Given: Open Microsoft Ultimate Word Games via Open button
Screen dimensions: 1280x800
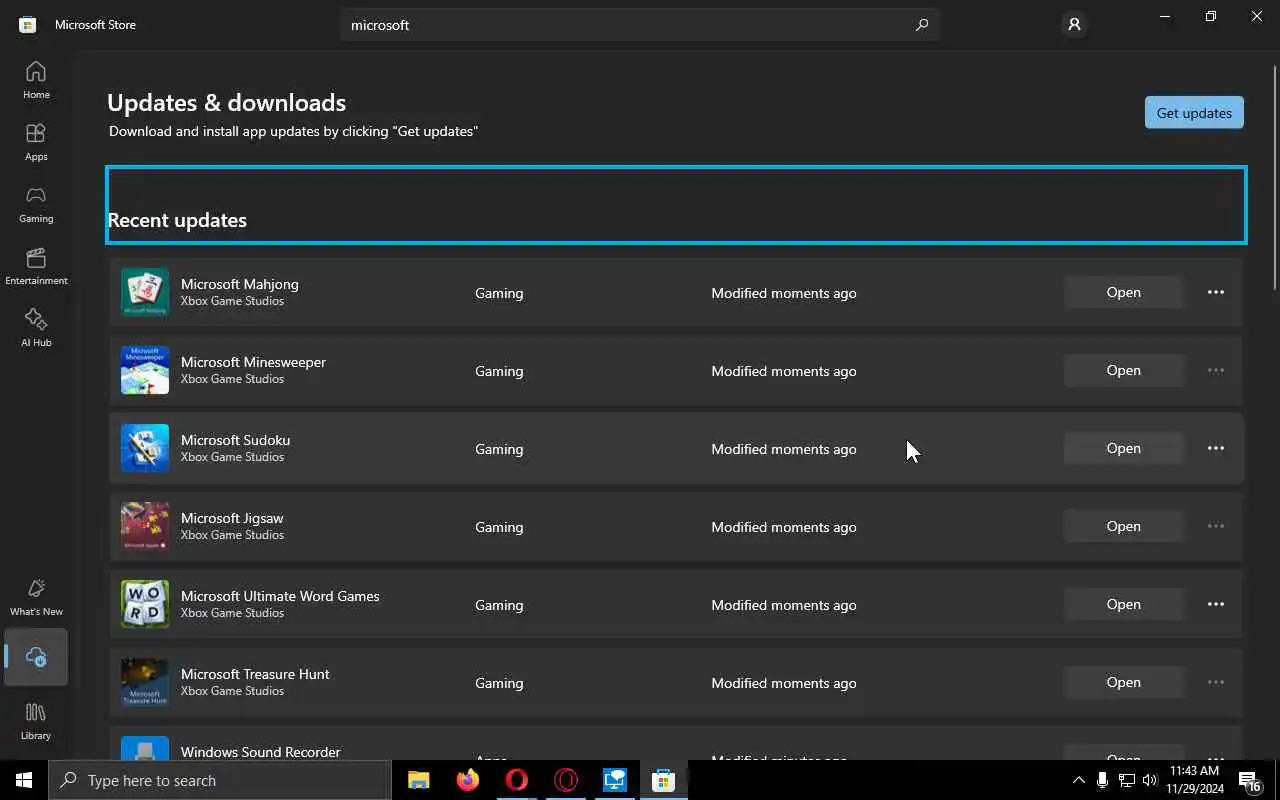Looking at the screenshot, I should (1123, 604).
